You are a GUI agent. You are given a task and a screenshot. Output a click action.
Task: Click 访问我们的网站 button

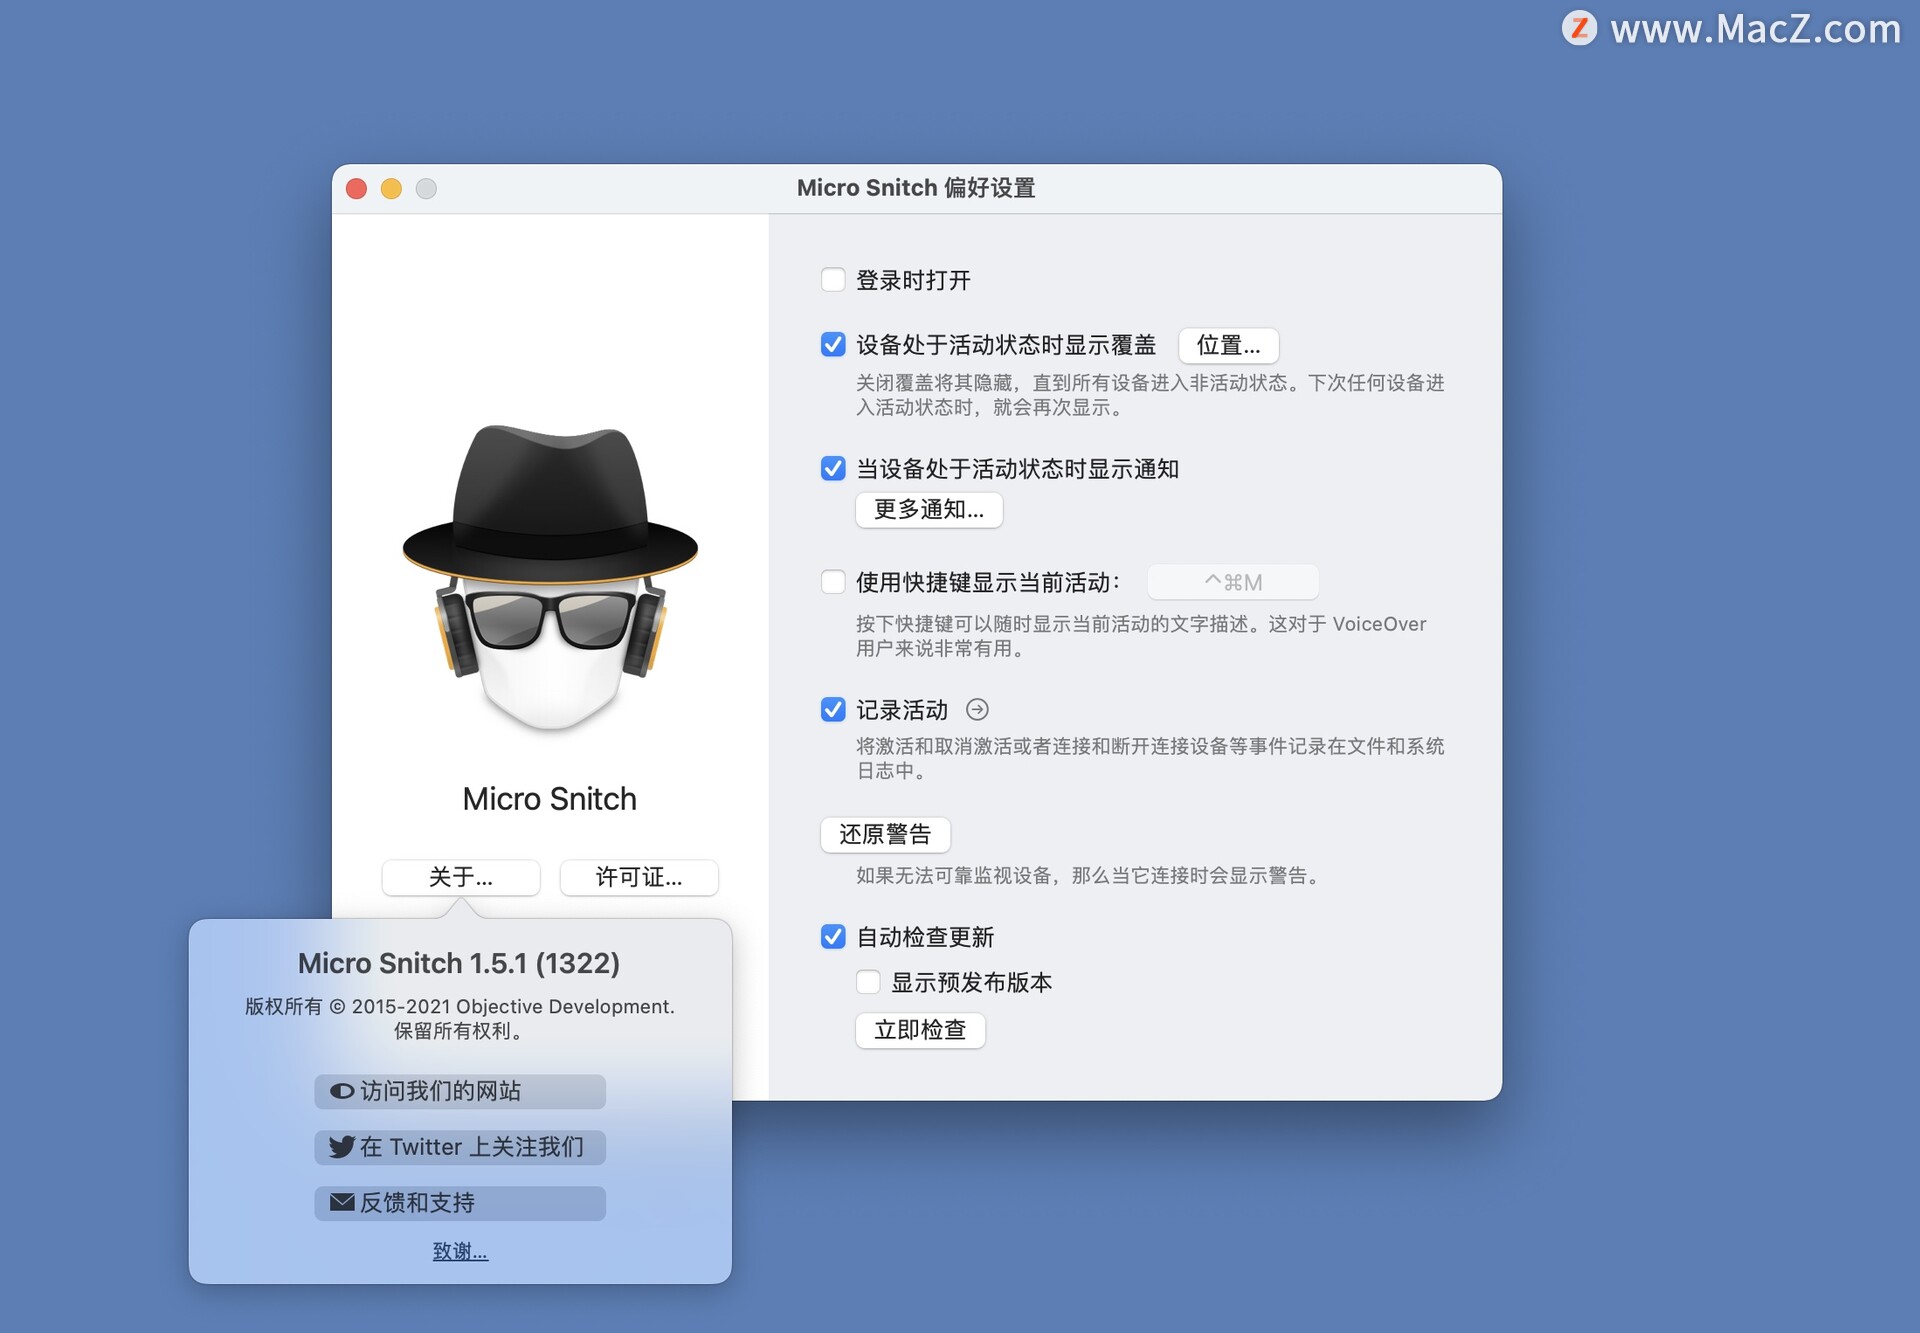tap(460, 1091)
